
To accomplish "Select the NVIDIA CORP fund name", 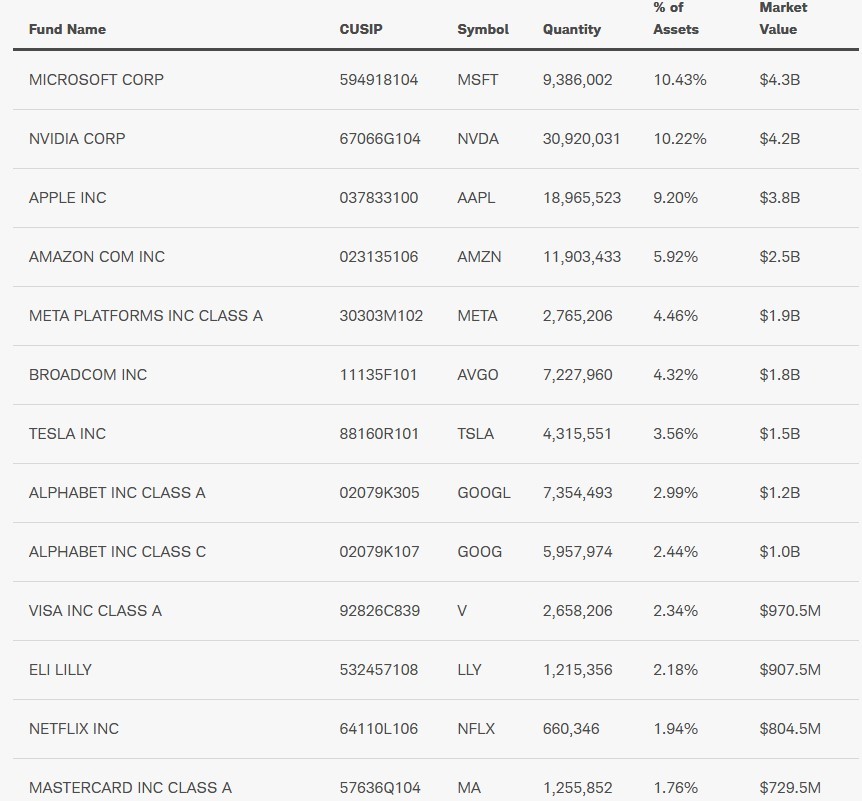I will pos(77,138).
